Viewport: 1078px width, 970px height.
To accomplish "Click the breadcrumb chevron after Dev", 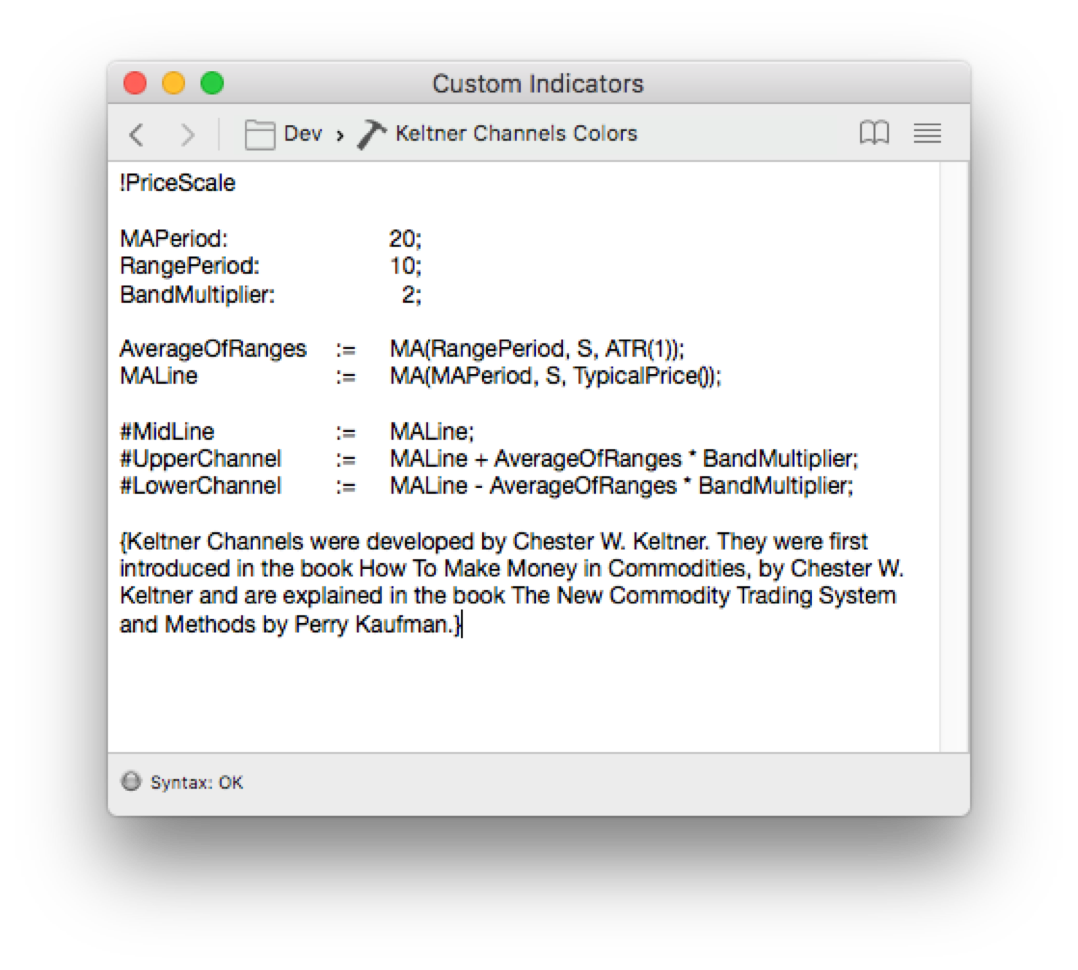I will pos(340,135).
